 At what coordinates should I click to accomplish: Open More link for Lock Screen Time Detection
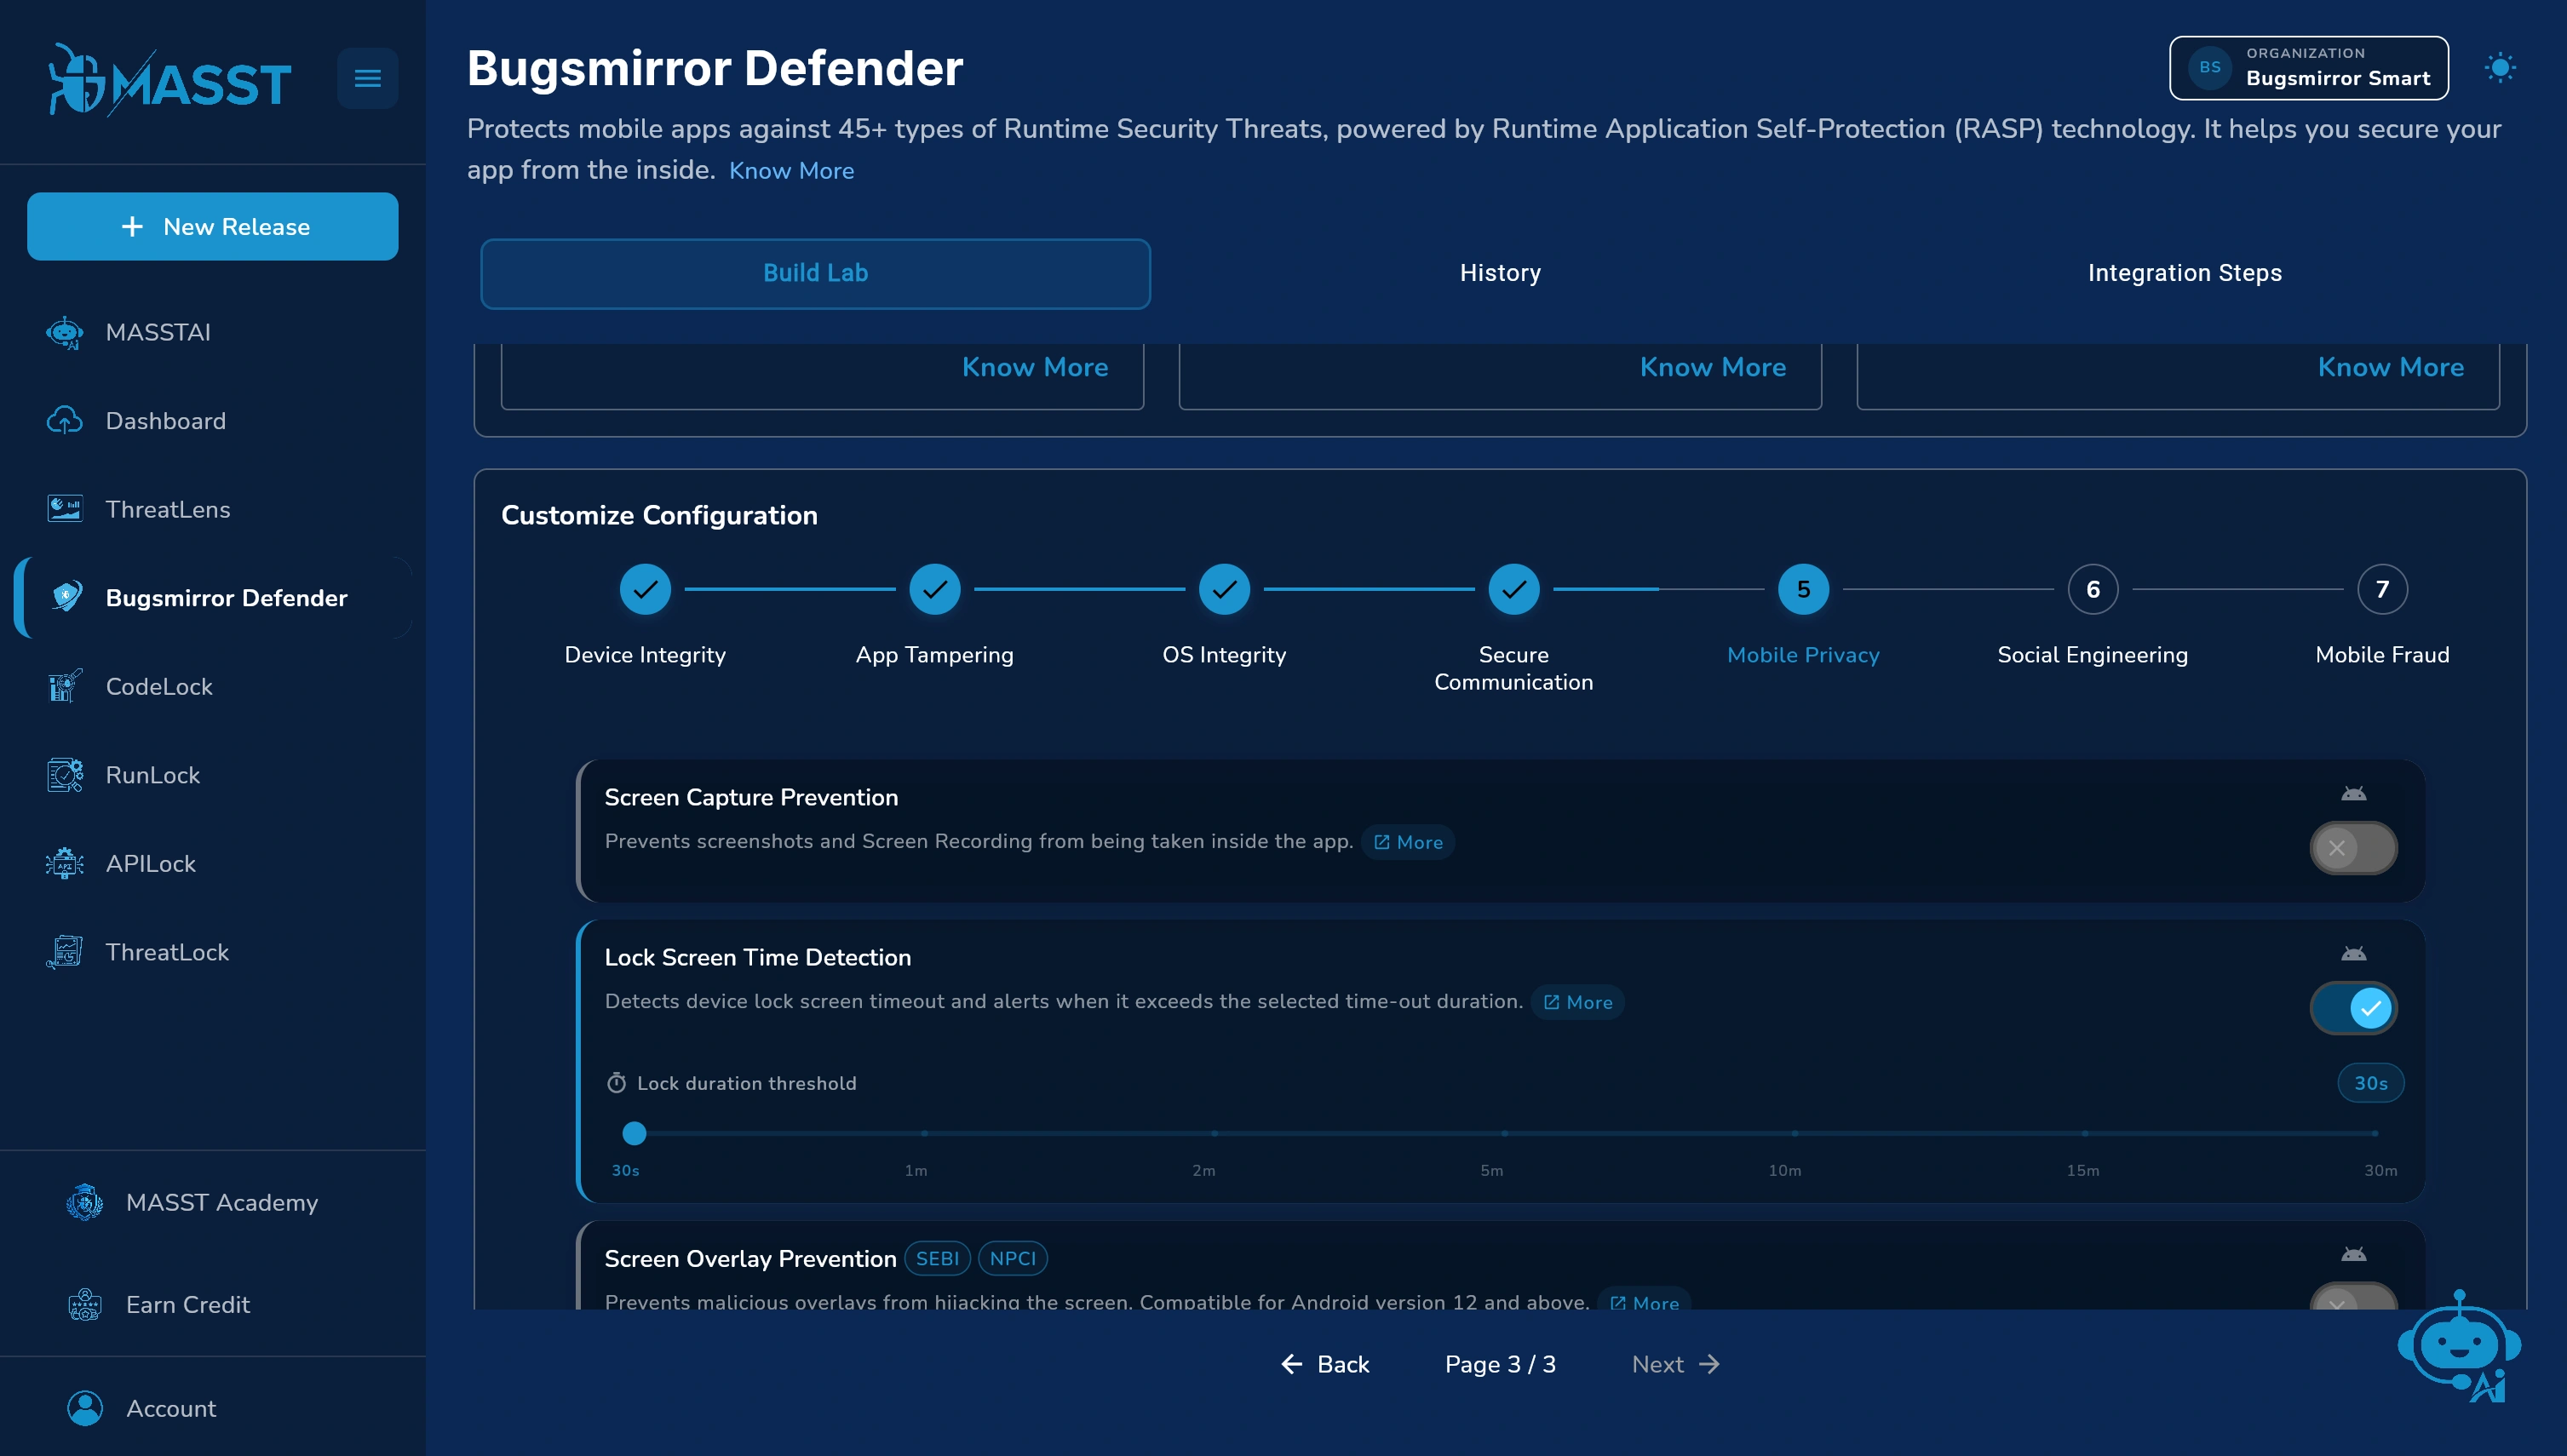pos(1577,1002)
